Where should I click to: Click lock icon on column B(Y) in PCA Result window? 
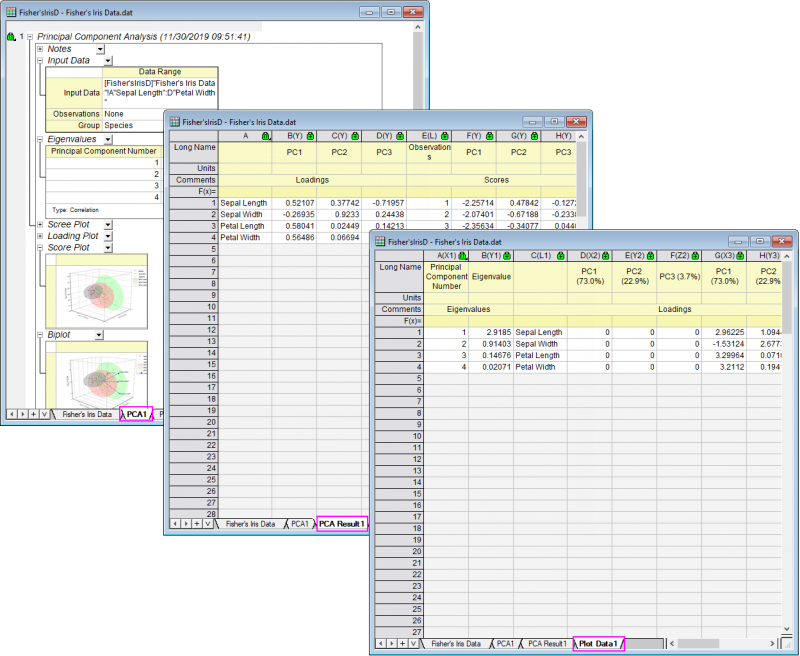[x=310, y=136]
